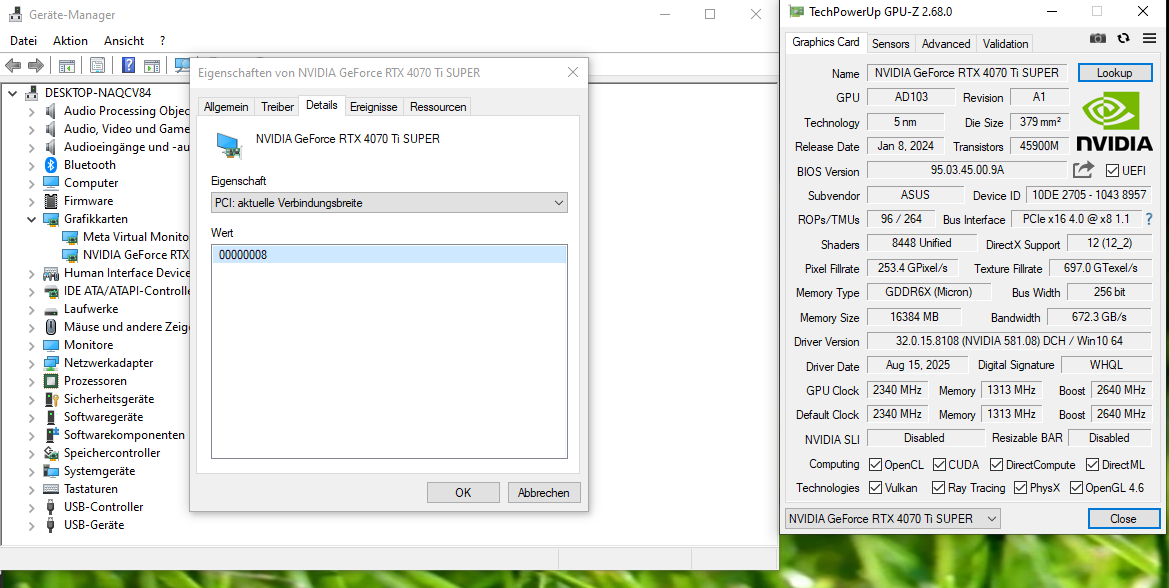
Task: Expand the Computer tree node
Action: click(31, 183)
